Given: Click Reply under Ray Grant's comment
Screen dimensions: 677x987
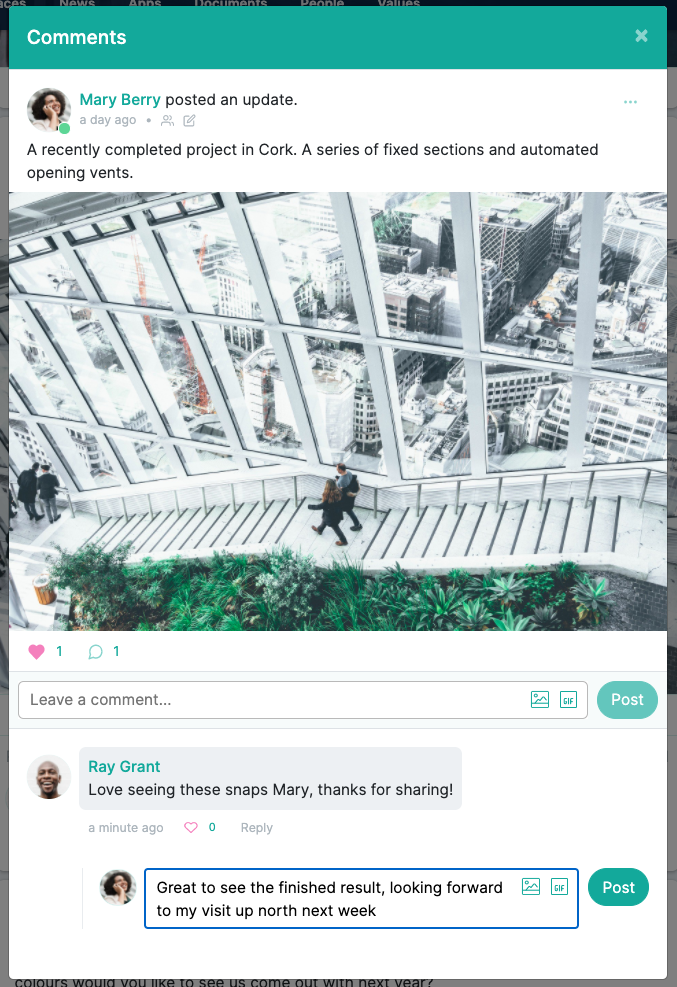Looking at the screenshot, I should click(257, 827).
